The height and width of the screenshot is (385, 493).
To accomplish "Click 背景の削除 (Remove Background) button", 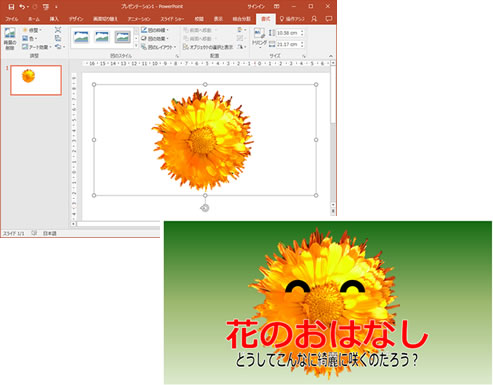I will point(10,39).
